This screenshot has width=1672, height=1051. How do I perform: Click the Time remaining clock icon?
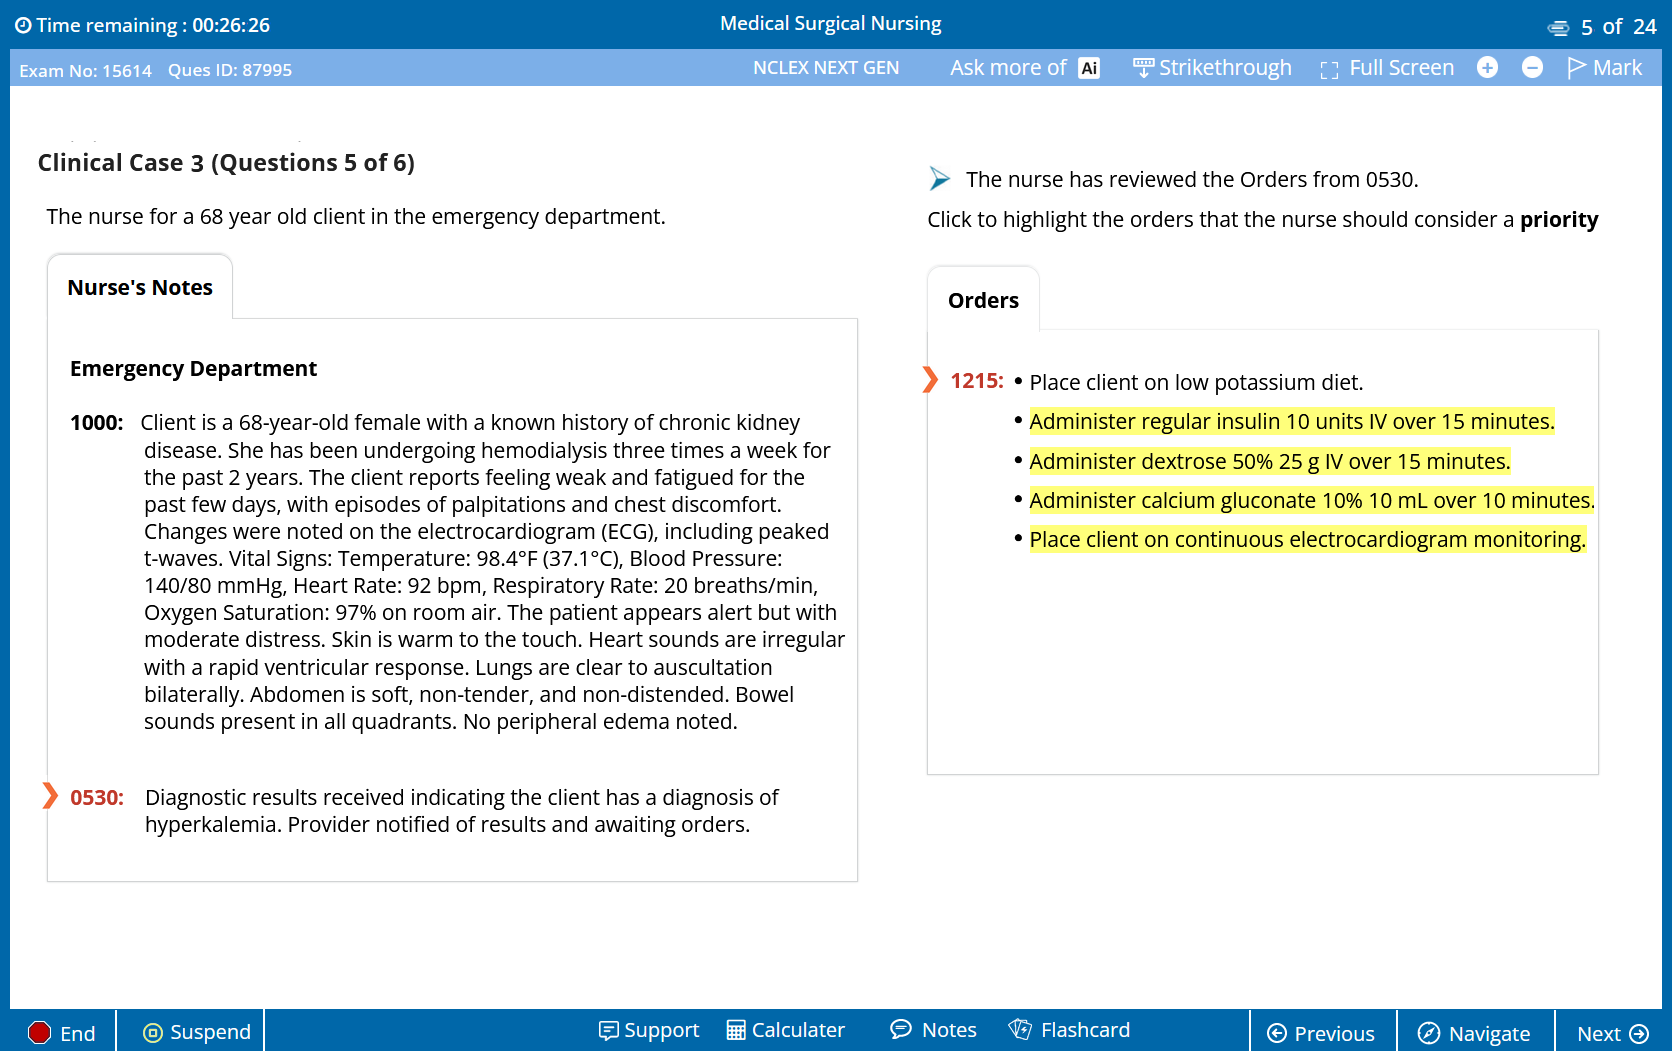[x=23, y=25]
